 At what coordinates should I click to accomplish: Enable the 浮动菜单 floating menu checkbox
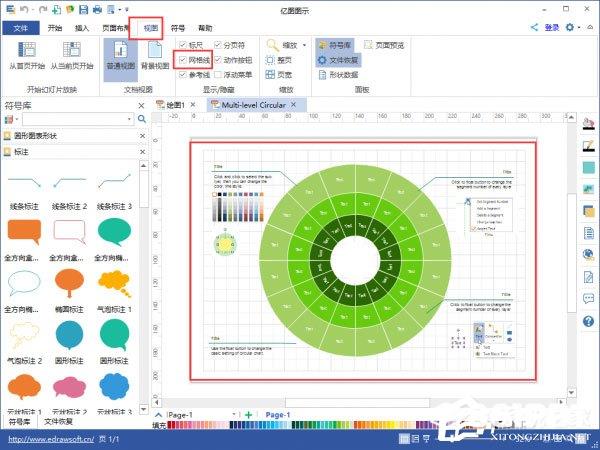(218, 75)
